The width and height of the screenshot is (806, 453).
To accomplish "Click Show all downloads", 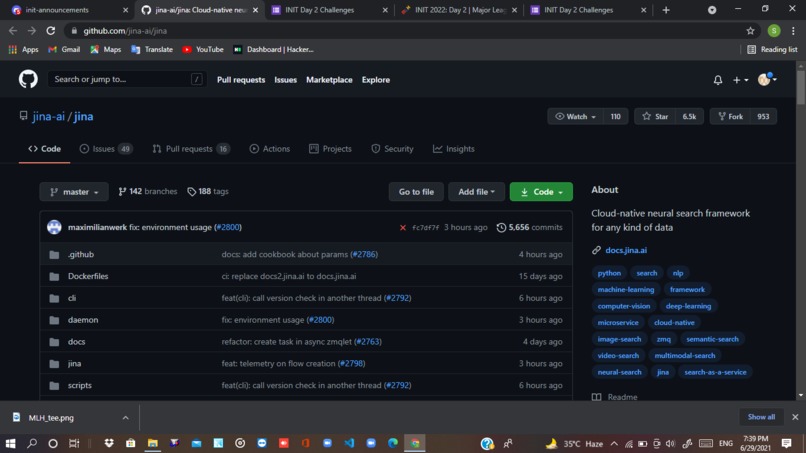I will coord(761,417).
